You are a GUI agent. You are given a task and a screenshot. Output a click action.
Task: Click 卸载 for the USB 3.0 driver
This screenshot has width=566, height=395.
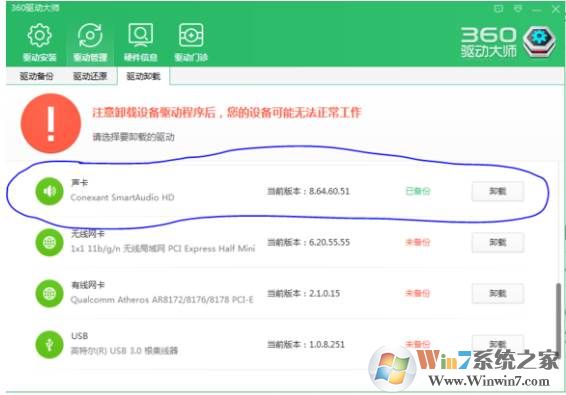pos(498,343)
